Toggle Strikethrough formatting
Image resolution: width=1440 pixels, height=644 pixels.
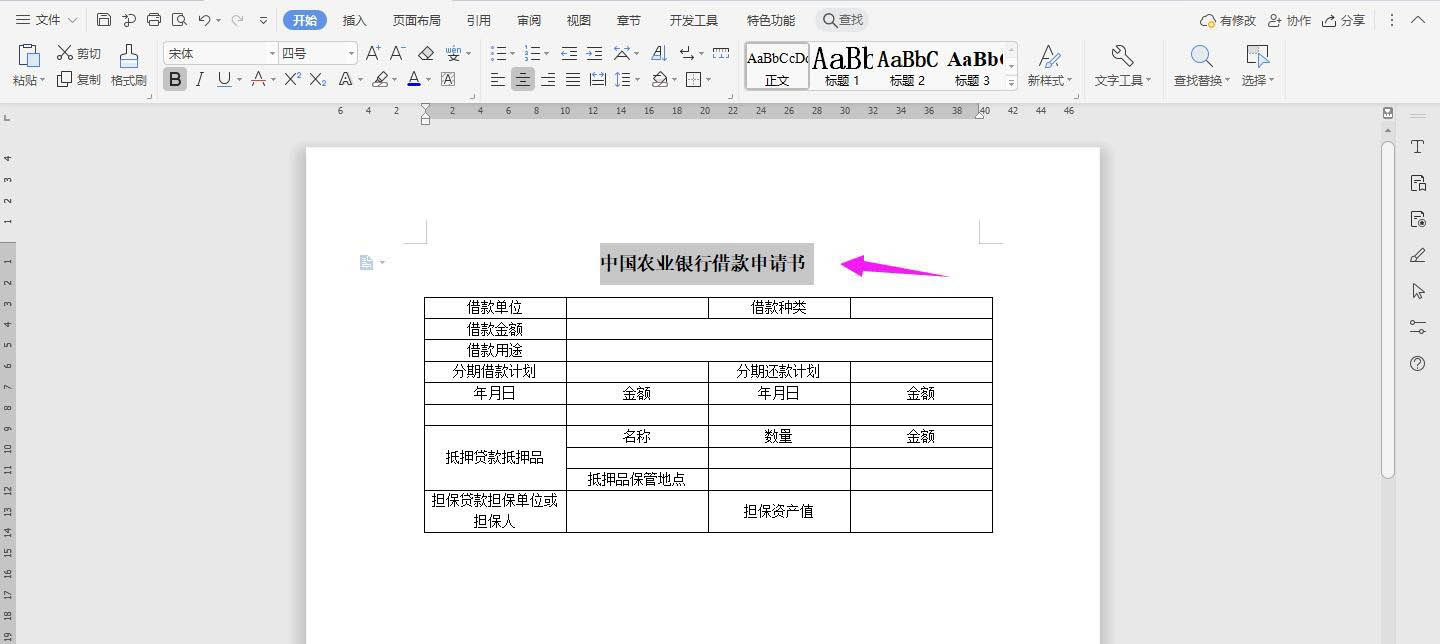(258, 79)
